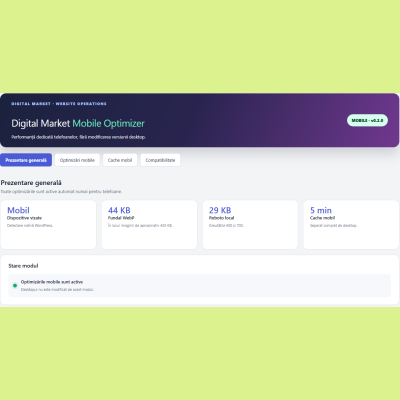400x400 pixels.
Task: Select the Compatibilitate tab
Action: pyautogui.click(x=160, y=160)
